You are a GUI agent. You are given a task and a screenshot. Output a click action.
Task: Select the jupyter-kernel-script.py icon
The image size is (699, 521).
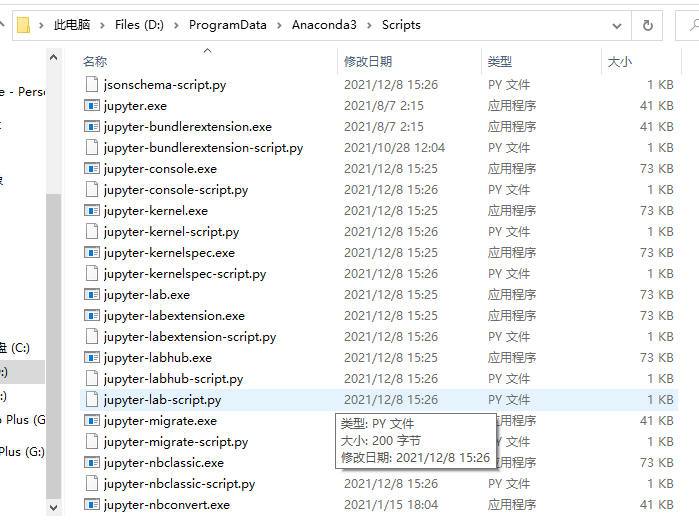click(92, 231)
